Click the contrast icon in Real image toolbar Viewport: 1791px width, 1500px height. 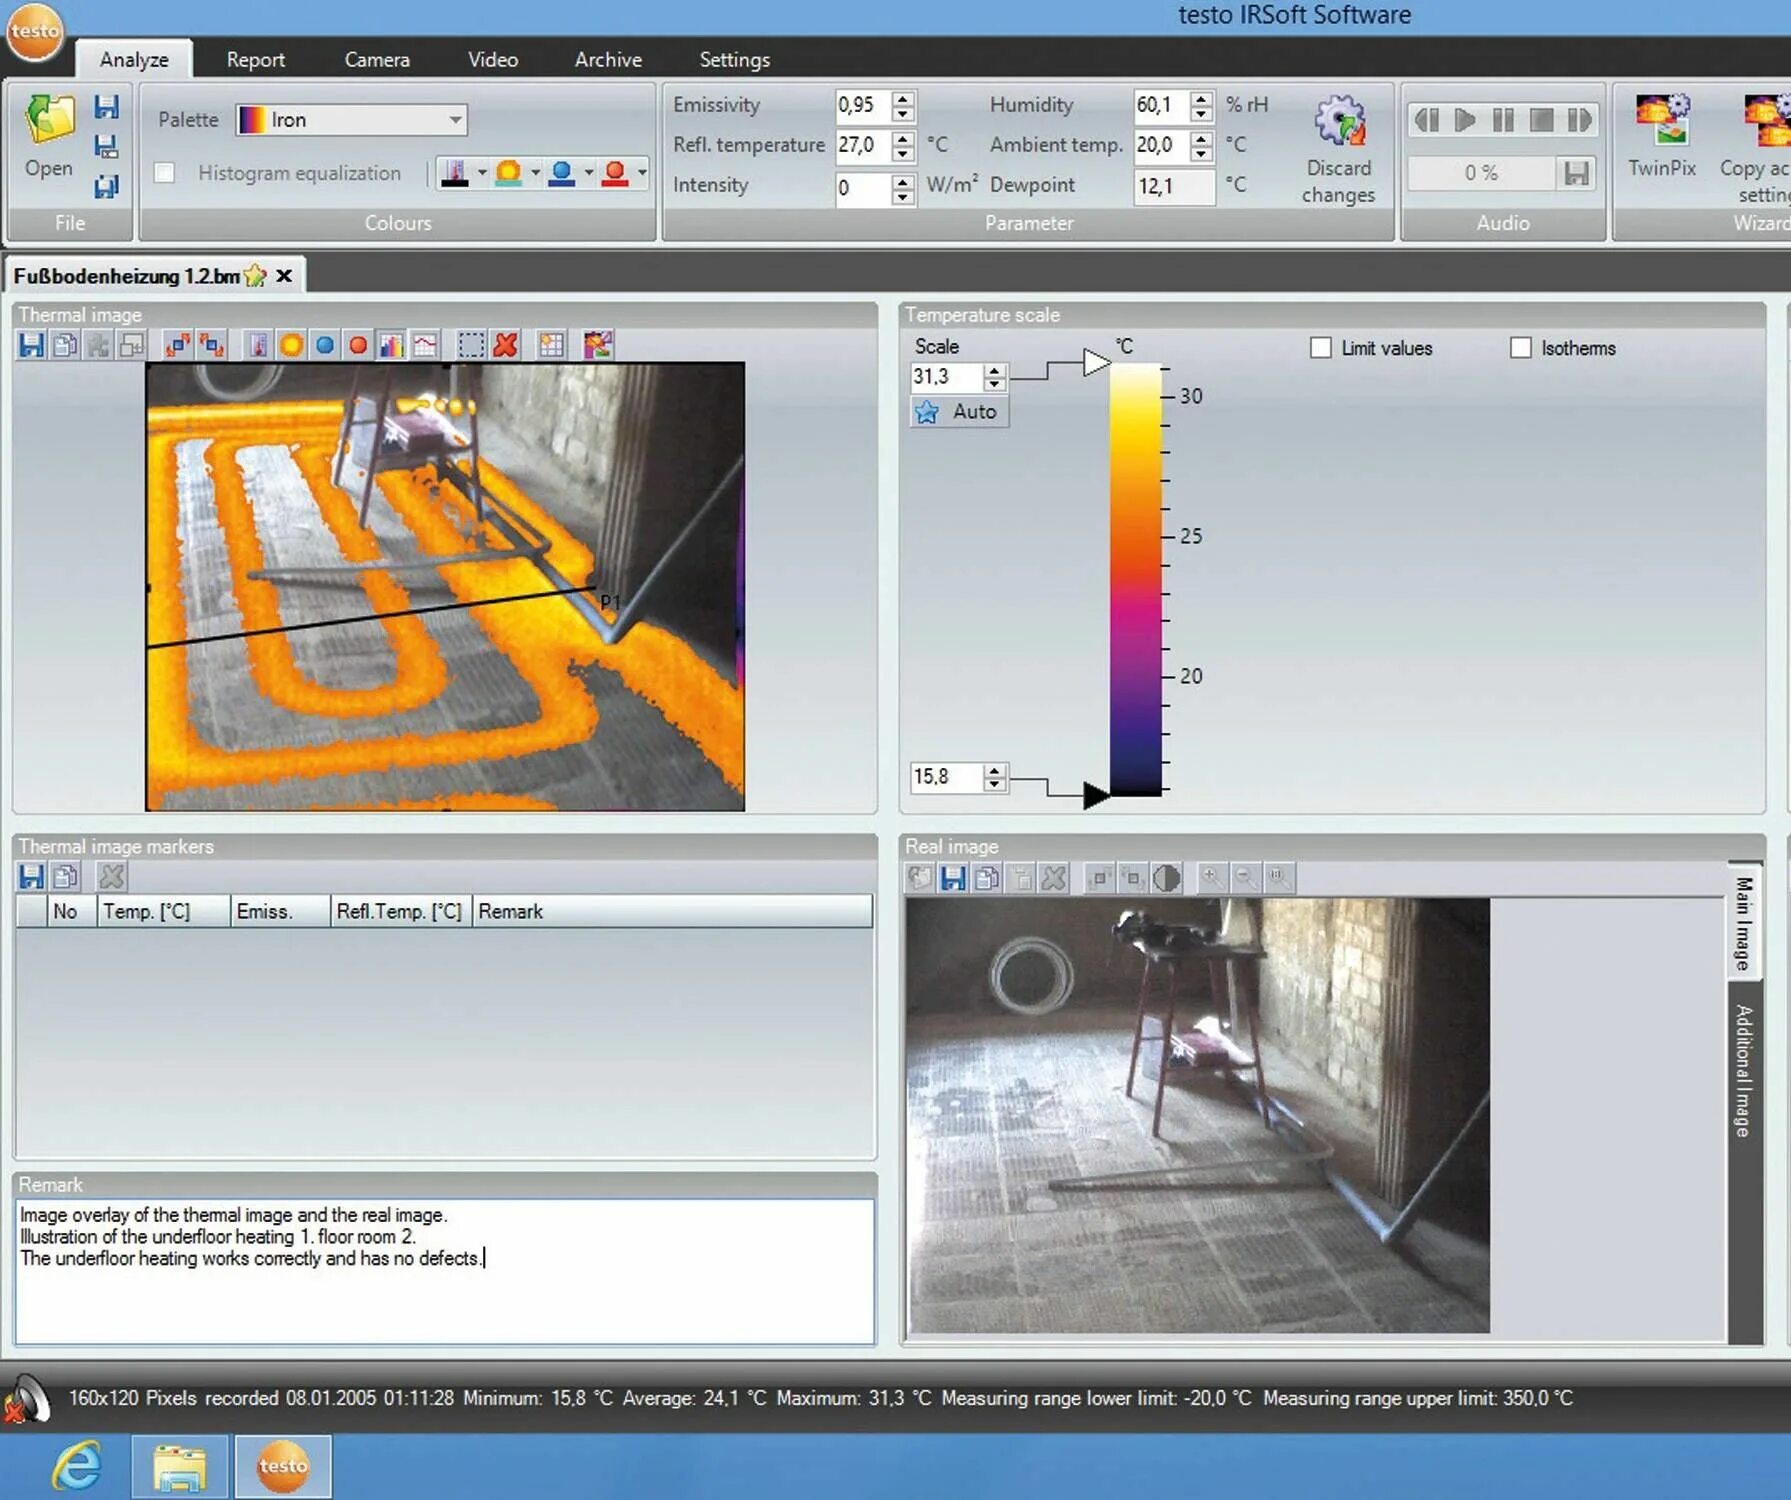click(x=1166, y=878)
